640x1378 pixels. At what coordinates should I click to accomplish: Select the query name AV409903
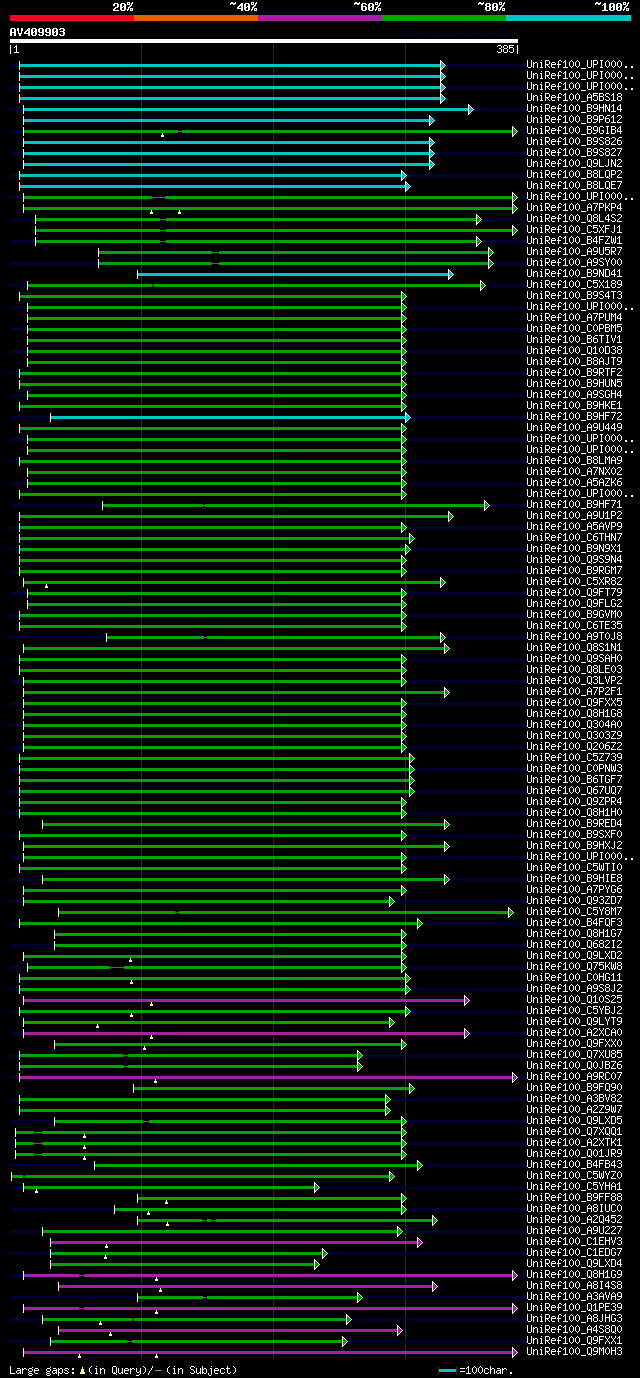38,32
